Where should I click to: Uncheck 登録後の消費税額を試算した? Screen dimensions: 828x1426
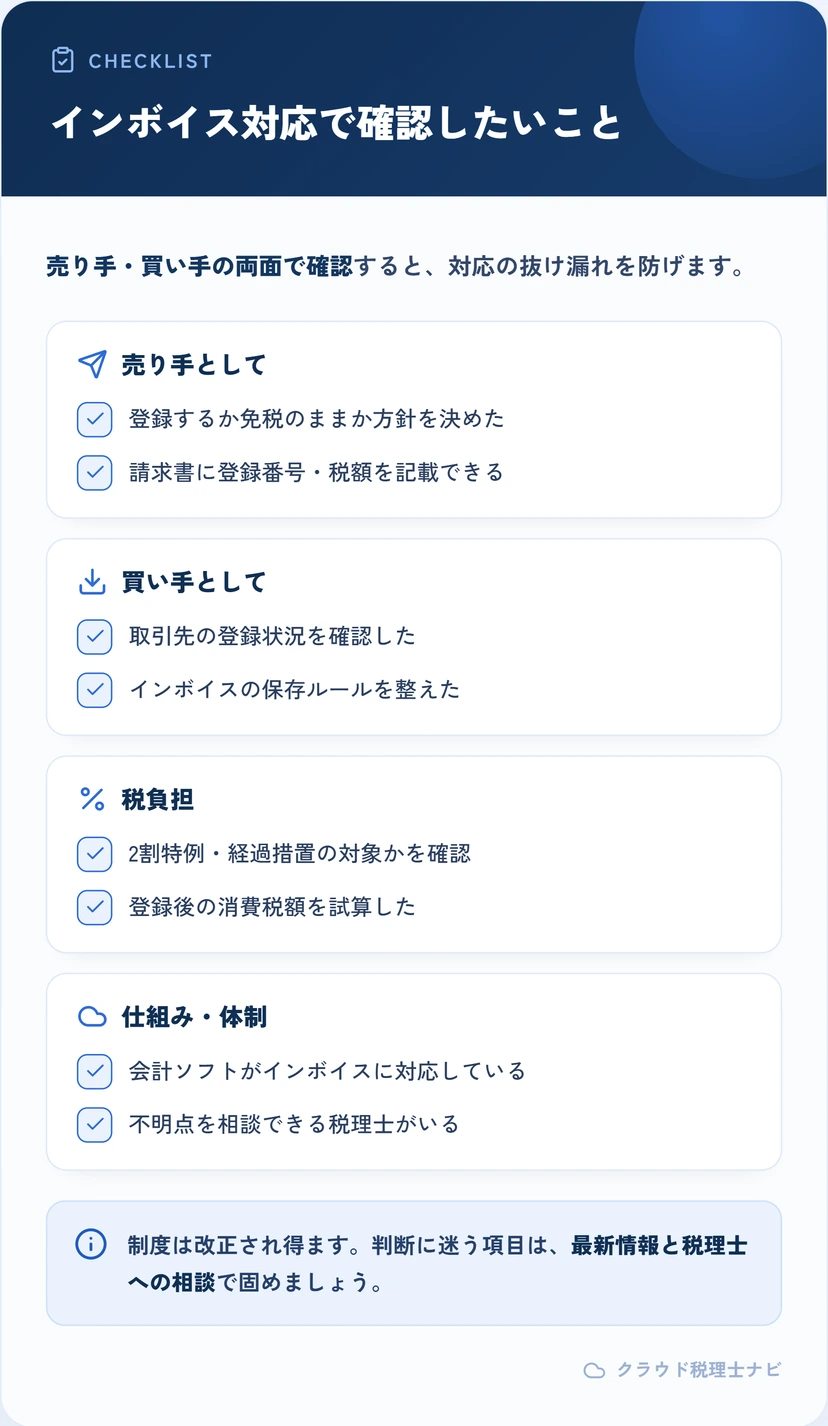pos(94,907)
